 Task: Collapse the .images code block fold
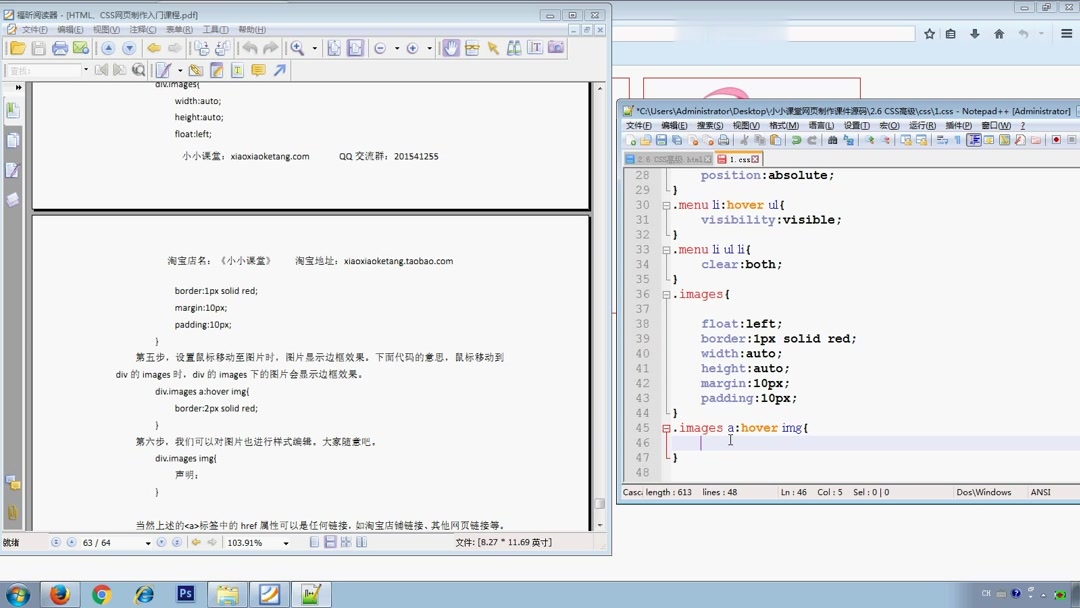(666, 294)
